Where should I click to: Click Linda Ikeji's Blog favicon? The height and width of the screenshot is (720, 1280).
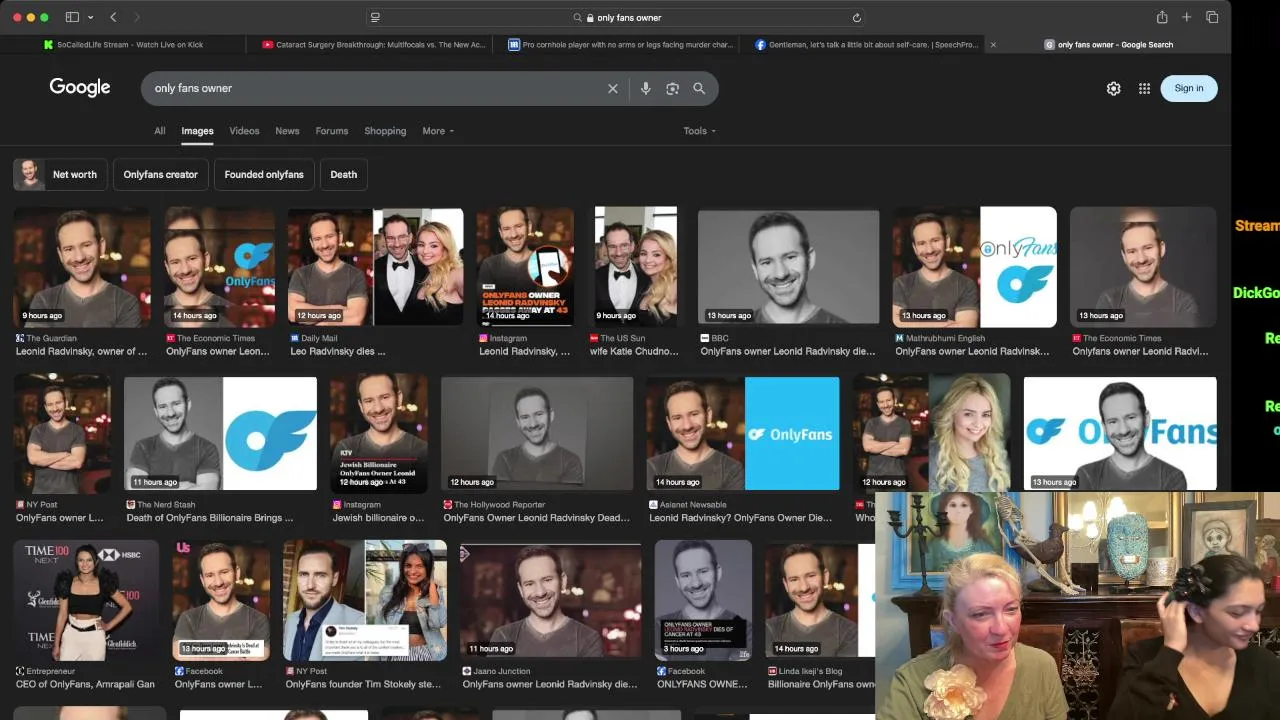(x=772, y=671)
